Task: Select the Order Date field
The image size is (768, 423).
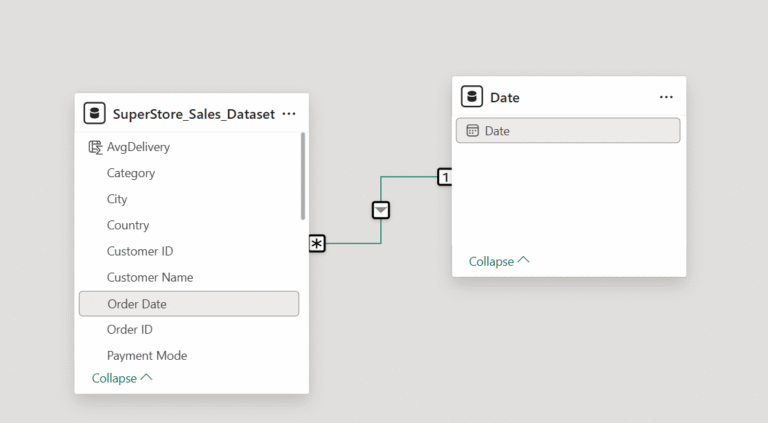Action: [189, 304]
